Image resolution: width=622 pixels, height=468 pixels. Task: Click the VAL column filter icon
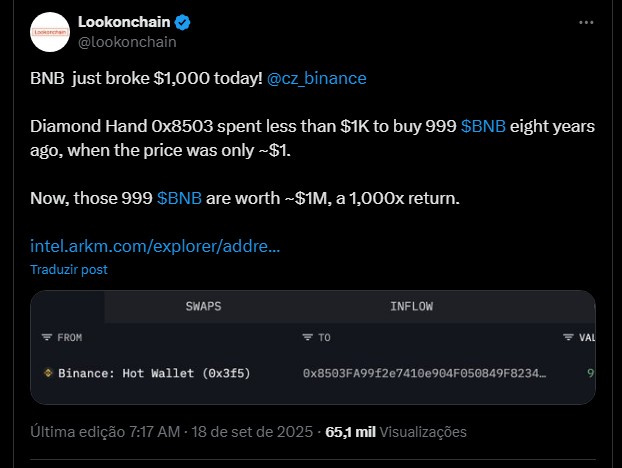pos(568,337)
